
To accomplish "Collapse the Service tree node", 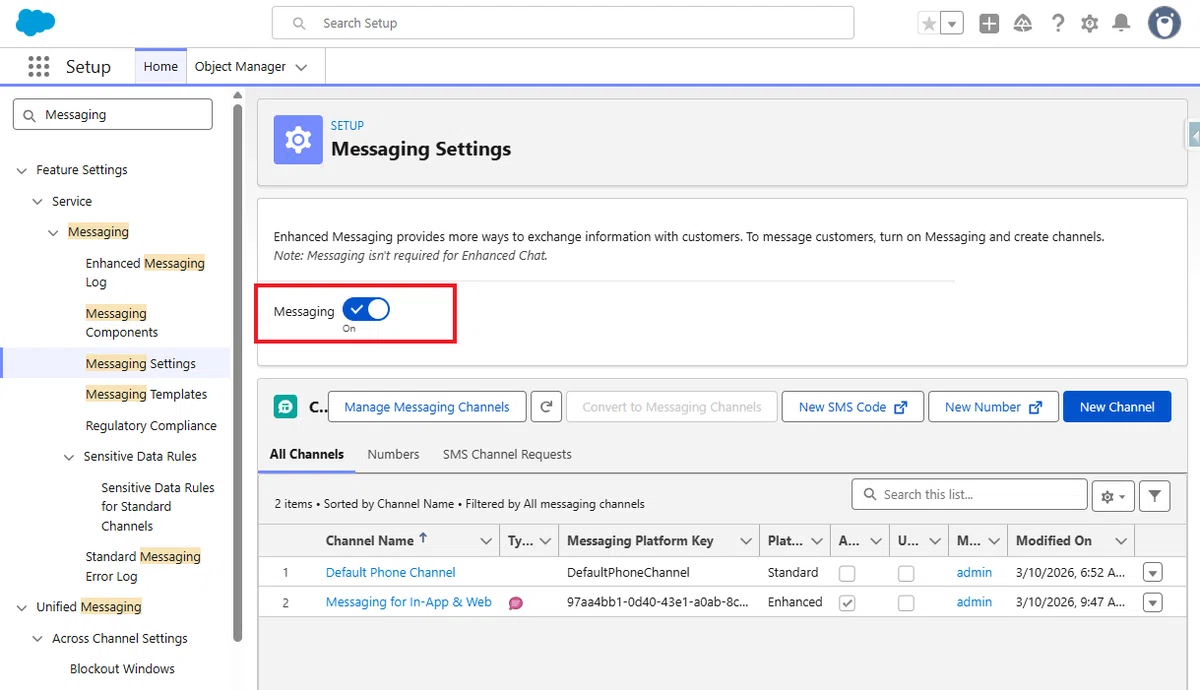I will click(38, 202).
